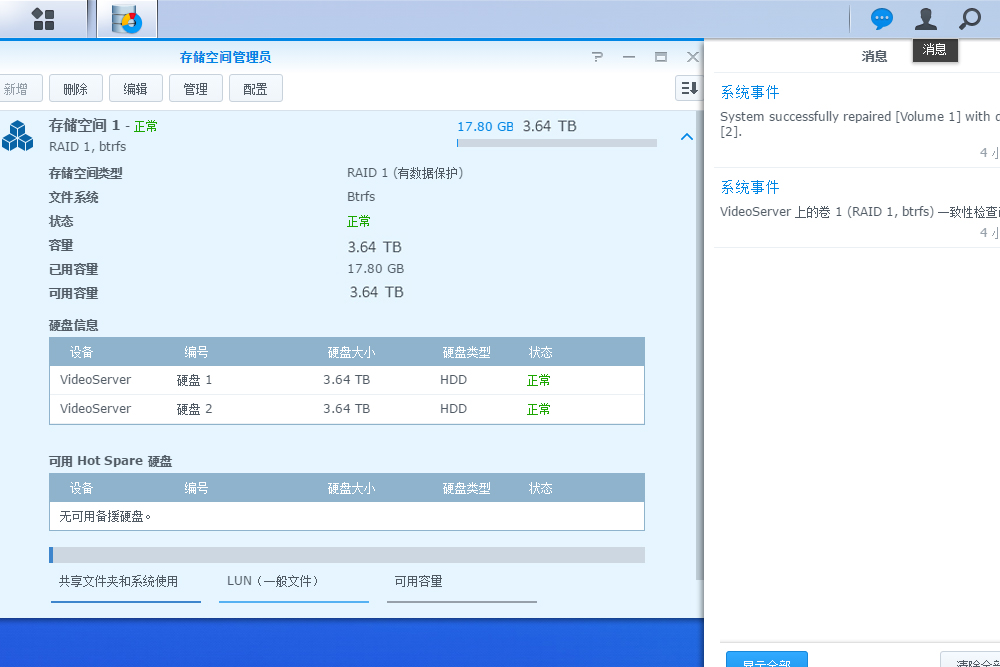Viewport: 1000px width, 667px height.
Task: Click the 新增 button
Action: click(20, 88)
